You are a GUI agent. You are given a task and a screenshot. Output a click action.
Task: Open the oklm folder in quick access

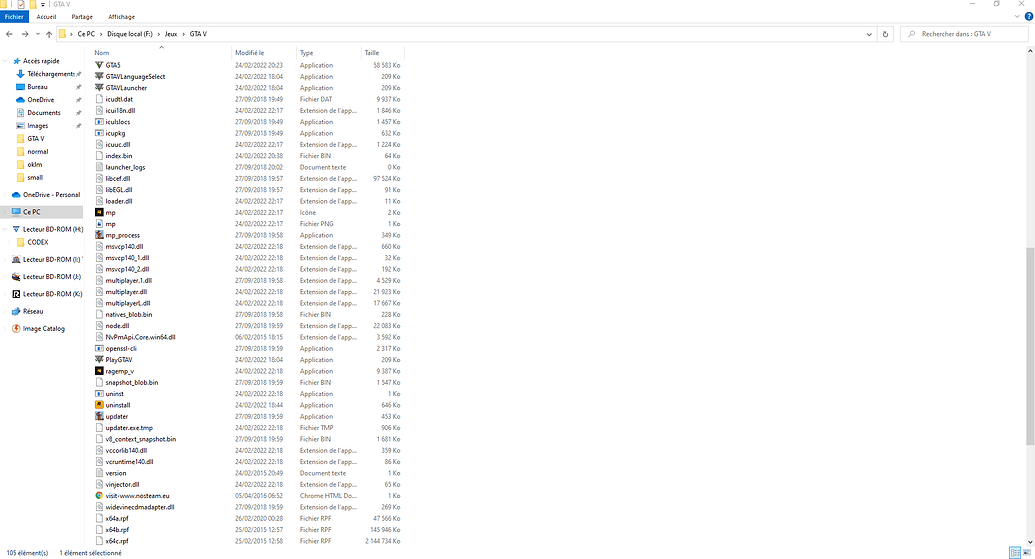pyautogui.click(x=35, y=164)
